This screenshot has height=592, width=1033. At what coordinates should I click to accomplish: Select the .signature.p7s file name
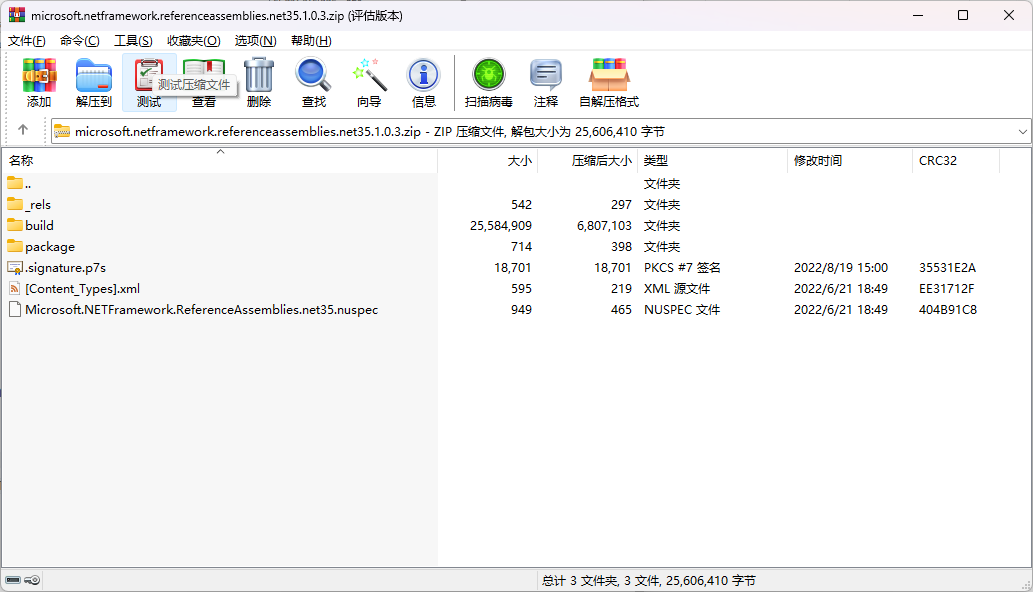66,268
